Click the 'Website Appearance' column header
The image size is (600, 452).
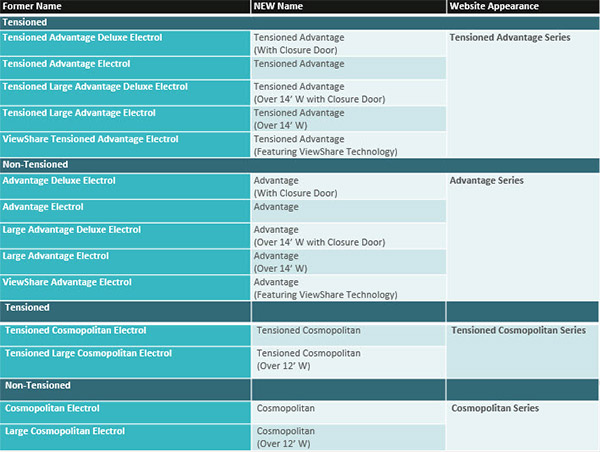click(523, 7)
